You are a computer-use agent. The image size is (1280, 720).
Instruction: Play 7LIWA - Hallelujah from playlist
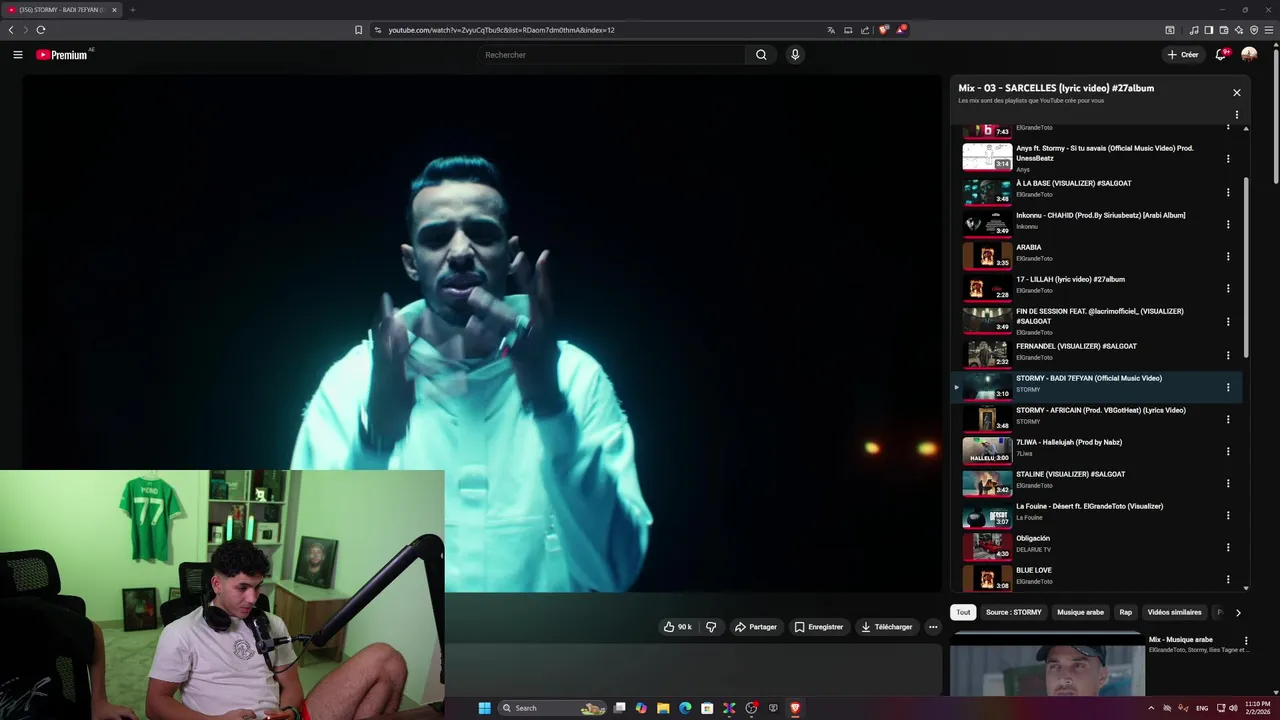pos(1096,451)
